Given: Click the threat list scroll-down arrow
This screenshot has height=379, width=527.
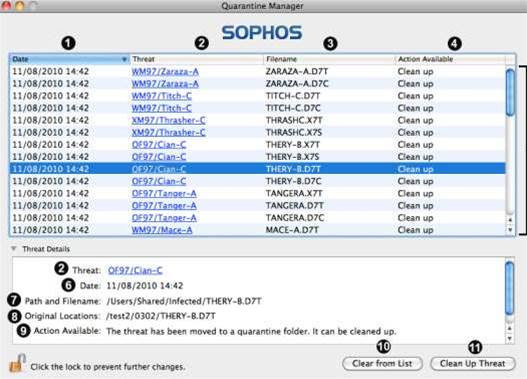Looking at the screenshot, I should [510, 230].
